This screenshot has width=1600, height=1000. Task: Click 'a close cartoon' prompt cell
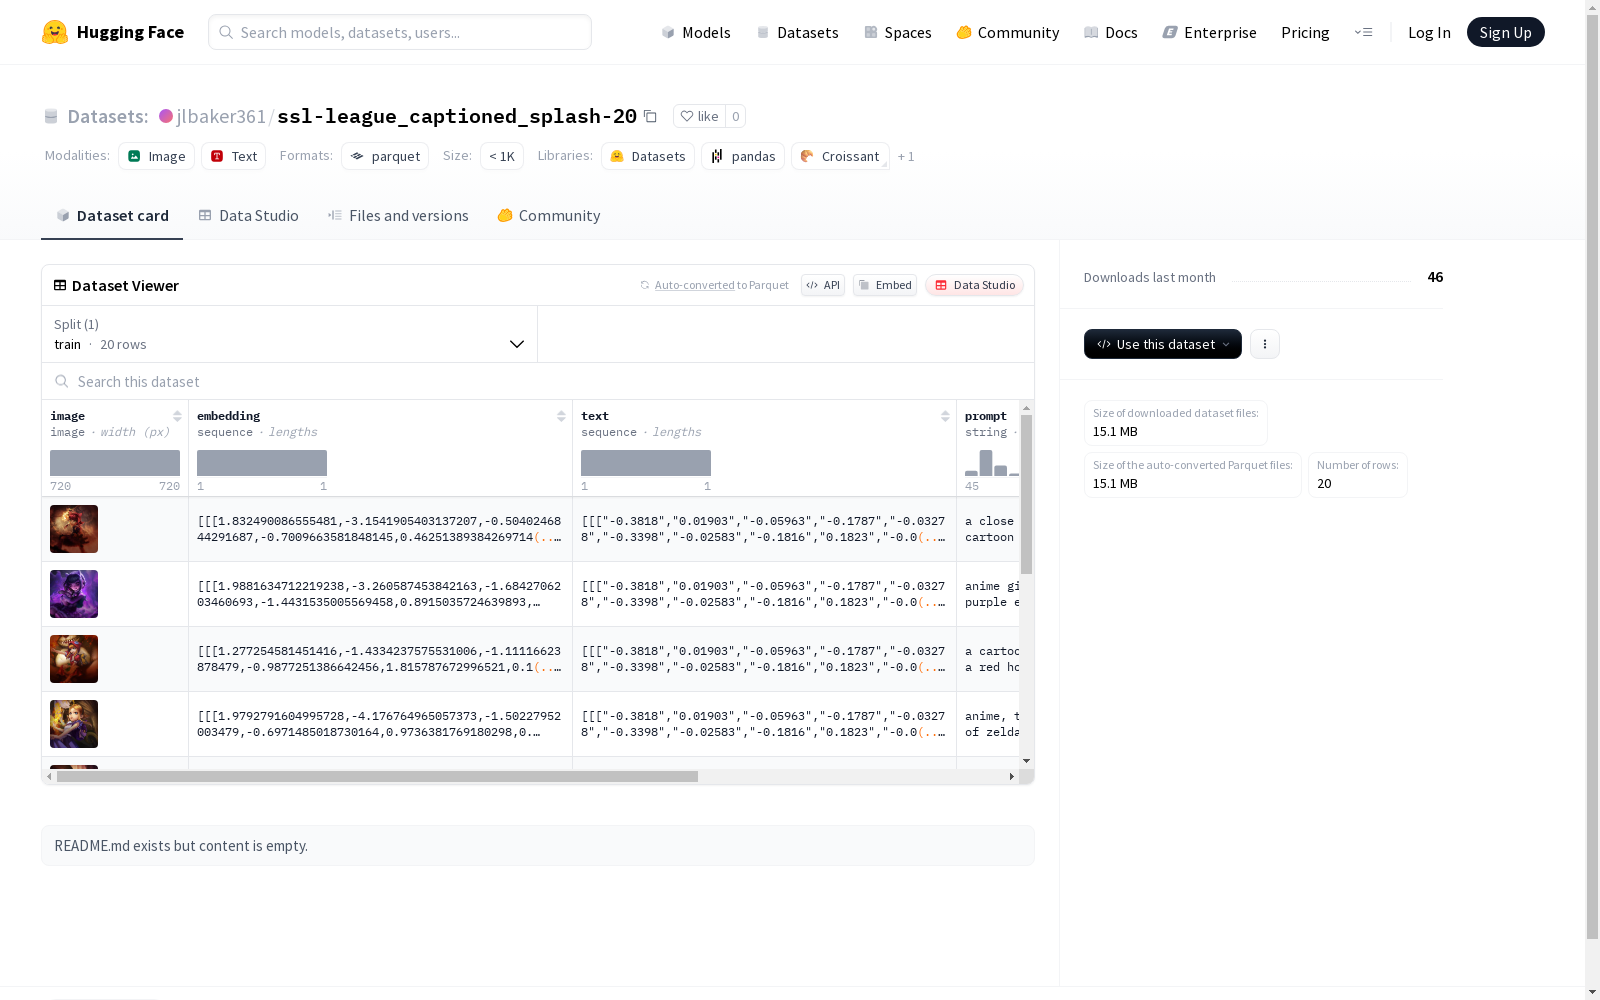[989, 529]
